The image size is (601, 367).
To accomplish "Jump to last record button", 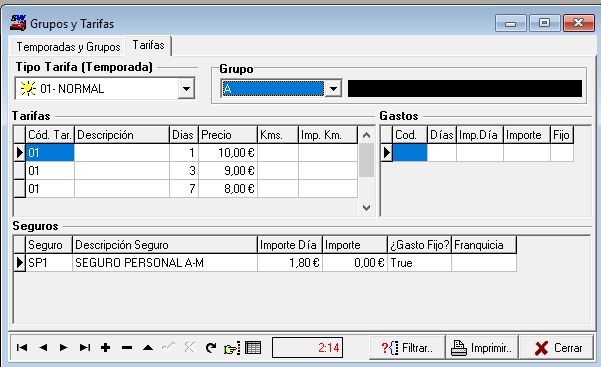I will tap(85, 348).
